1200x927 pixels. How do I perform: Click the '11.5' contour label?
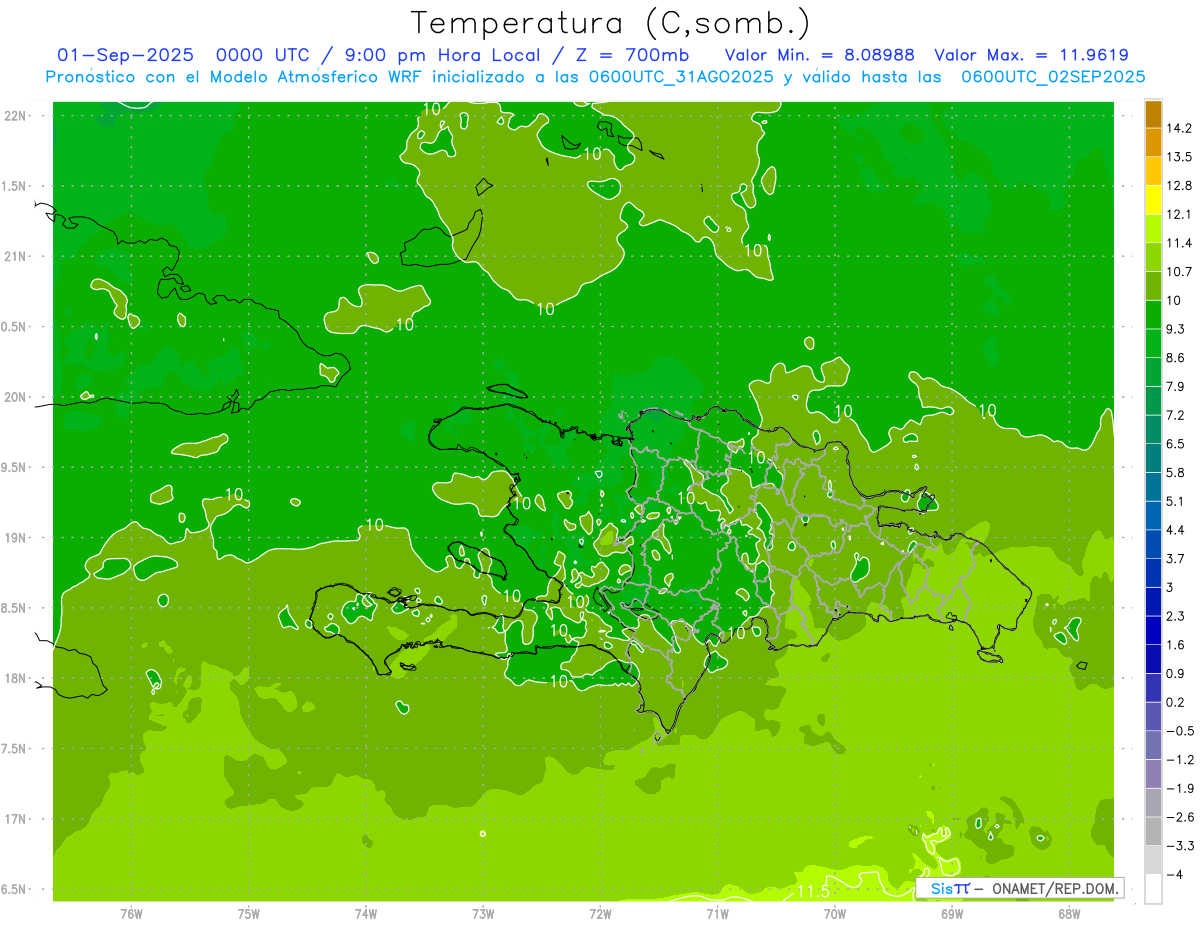pos(813,891)
